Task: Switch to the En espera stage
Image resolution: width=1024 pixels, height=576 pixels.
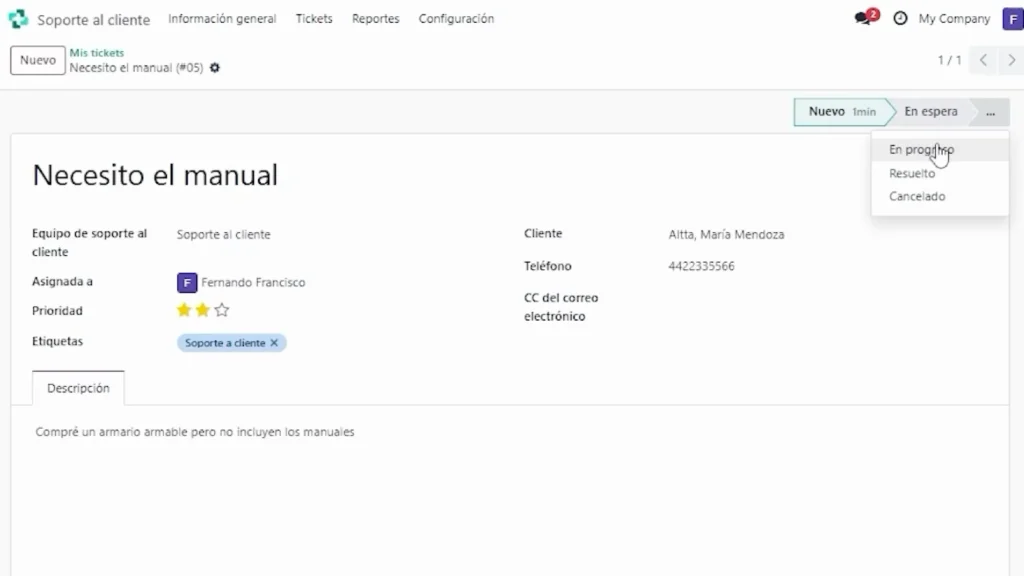Action: point(930,112)
